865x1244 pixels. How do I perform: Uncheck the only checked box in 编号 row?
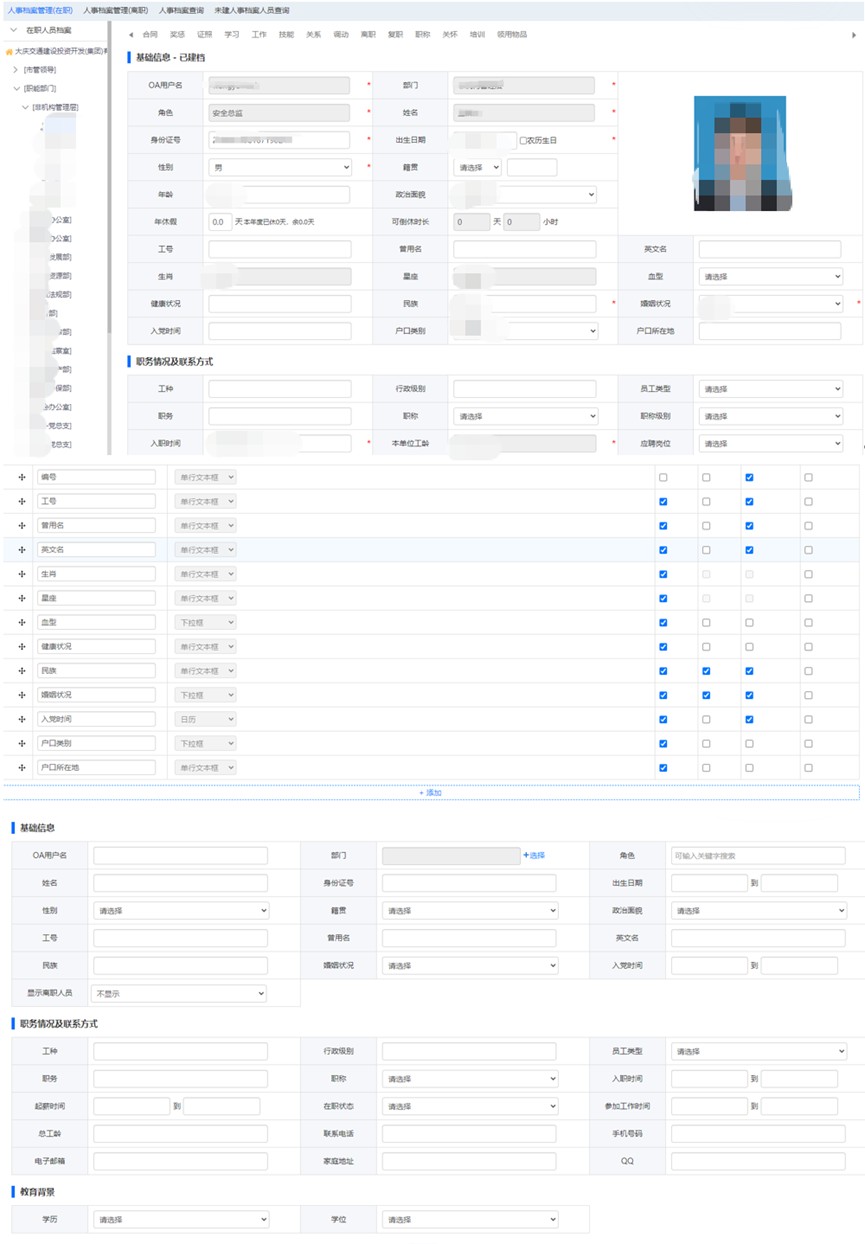tap(749, 478)
